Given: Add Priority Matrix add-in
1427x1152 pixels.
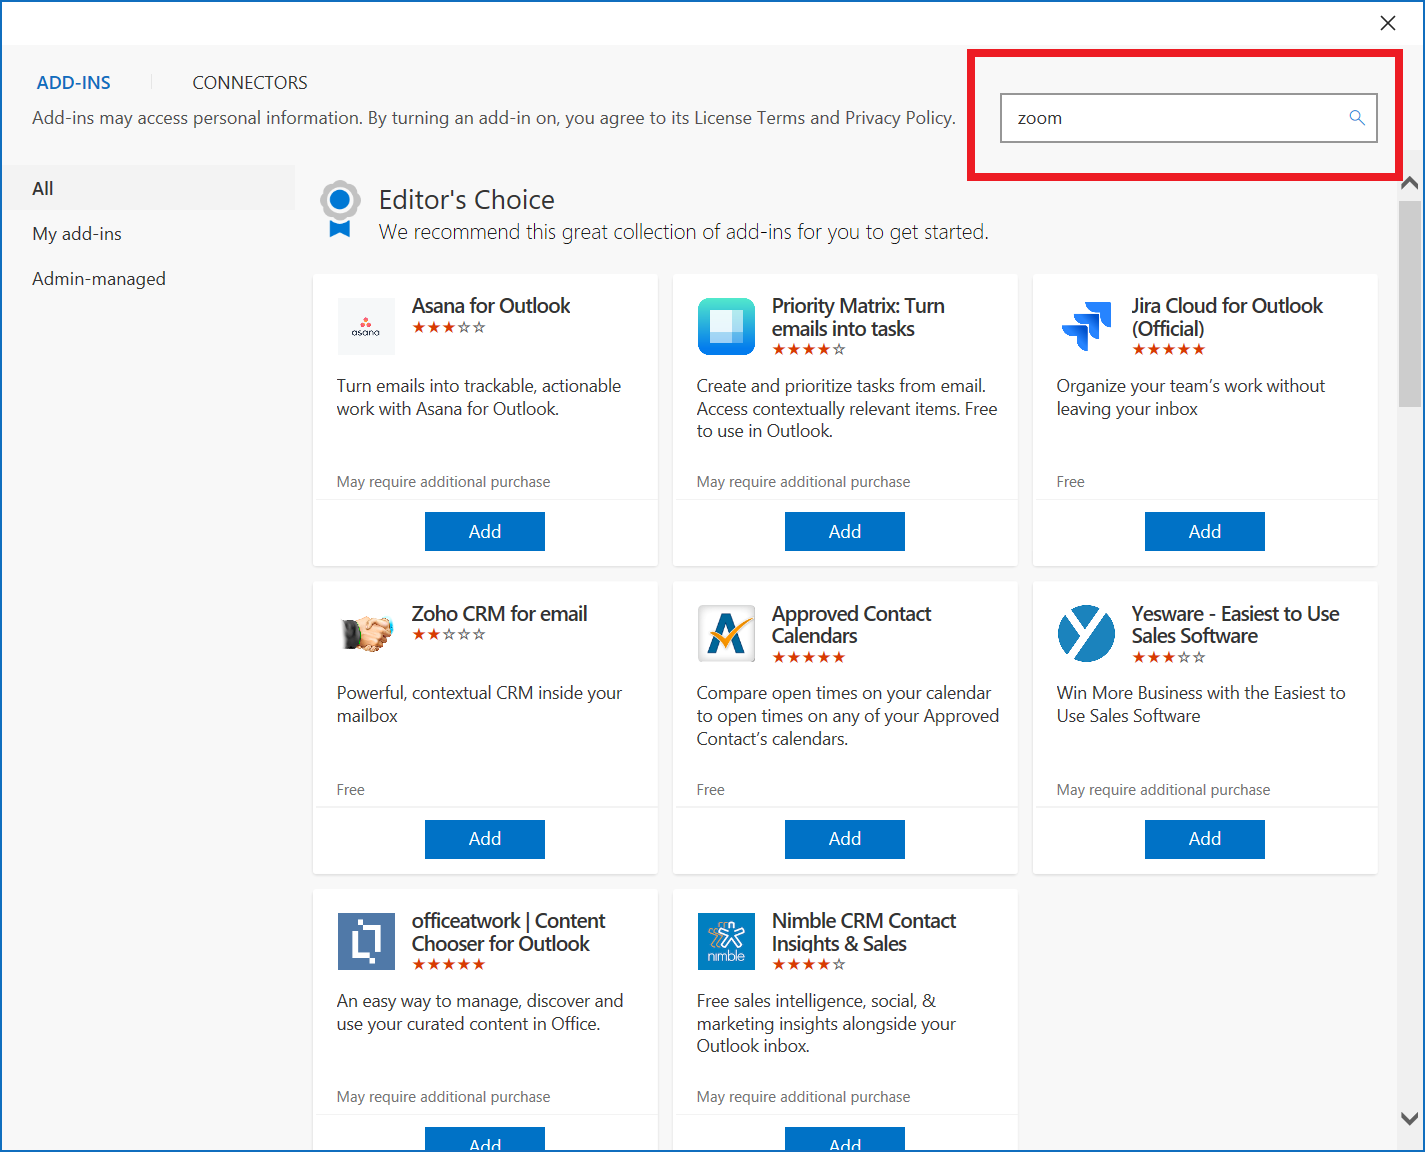Looking at the screenshot, I should point(845,532).
